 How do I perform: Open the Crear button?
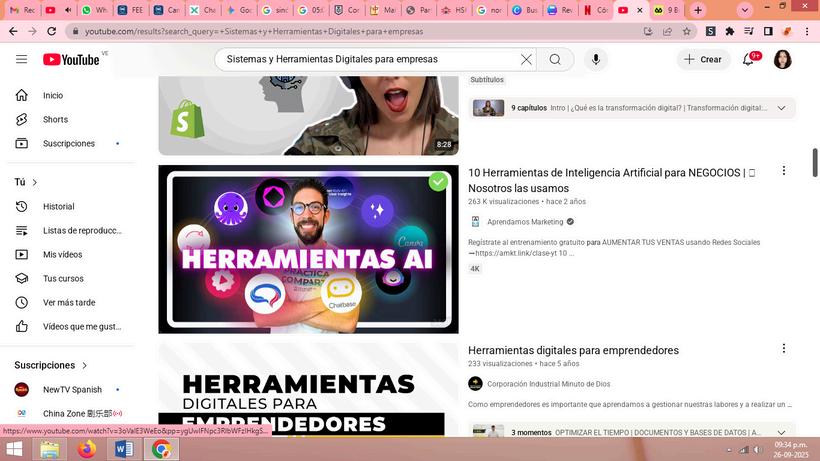(x=703, y=60)
